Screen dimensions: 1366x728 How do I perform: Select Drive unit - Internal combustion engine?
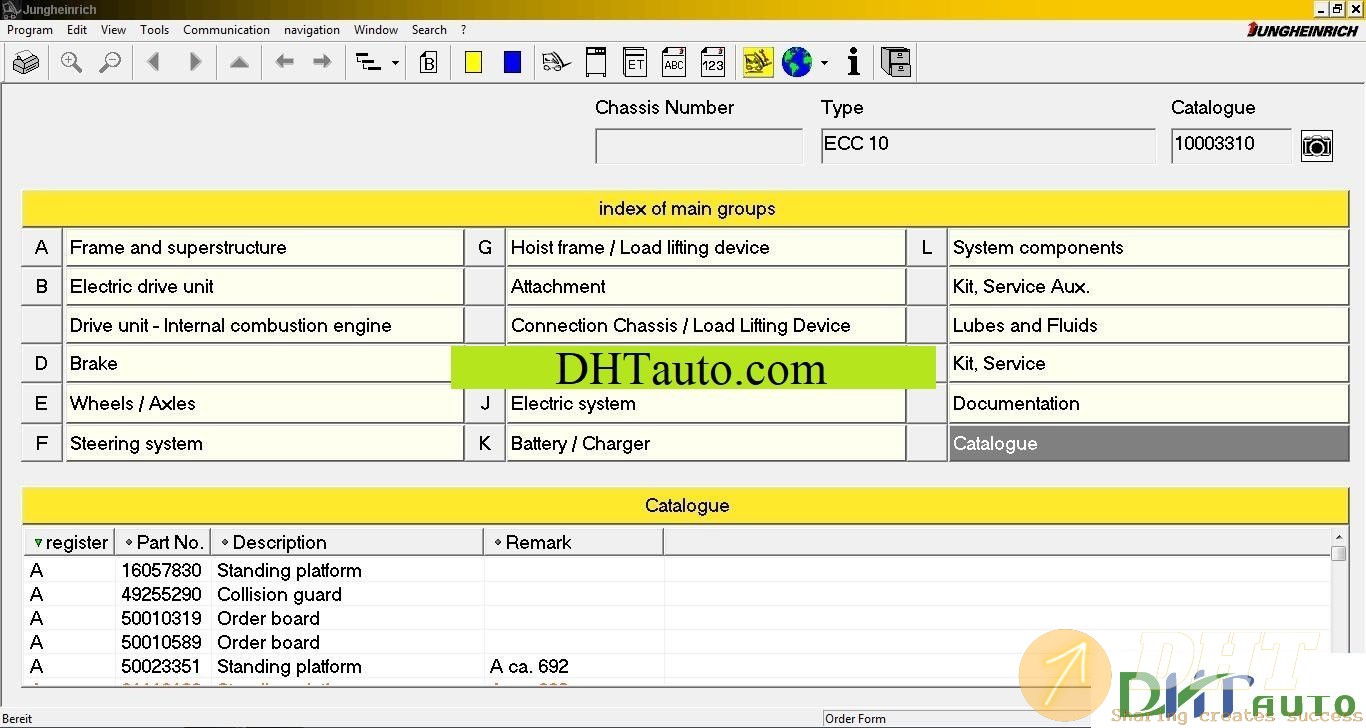(264, 326)
